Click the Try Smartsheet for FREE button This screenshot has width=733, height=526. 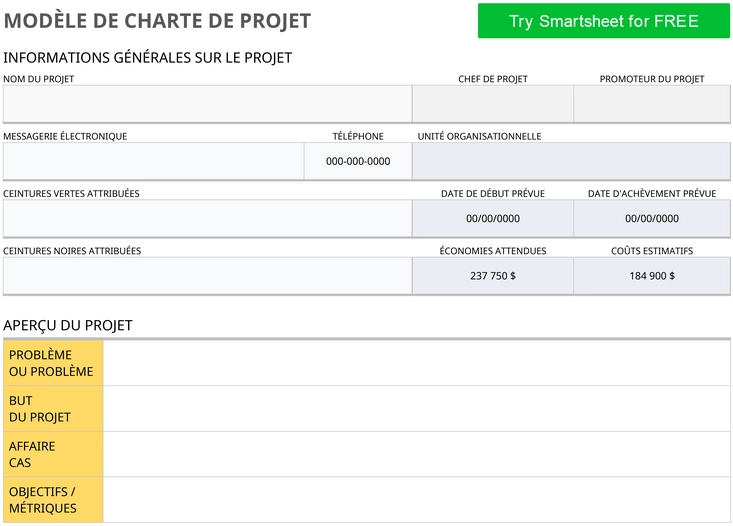(x=604, y=21)
